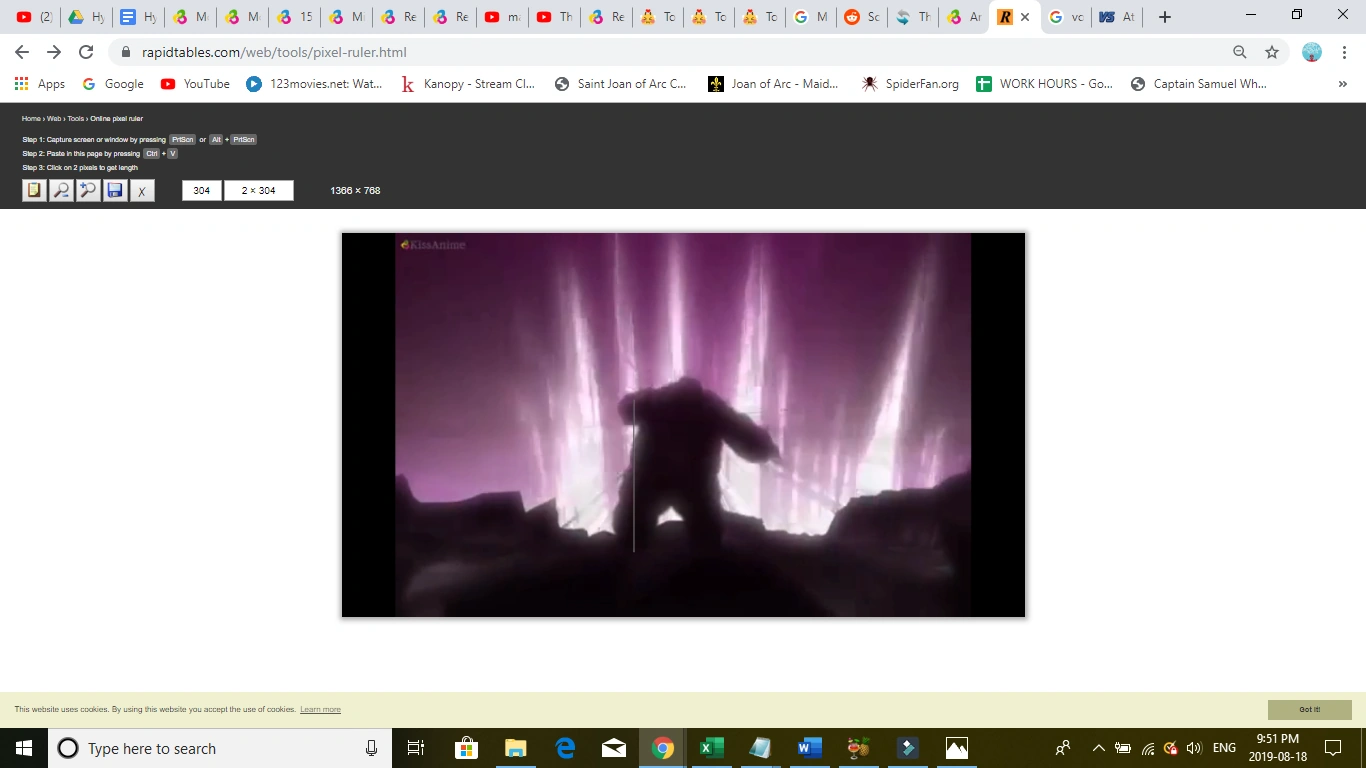The height and width of the screenshot is (768, 1366).
Task: Click the pasted screenshot image in the ruler
Action: [683, 425]
